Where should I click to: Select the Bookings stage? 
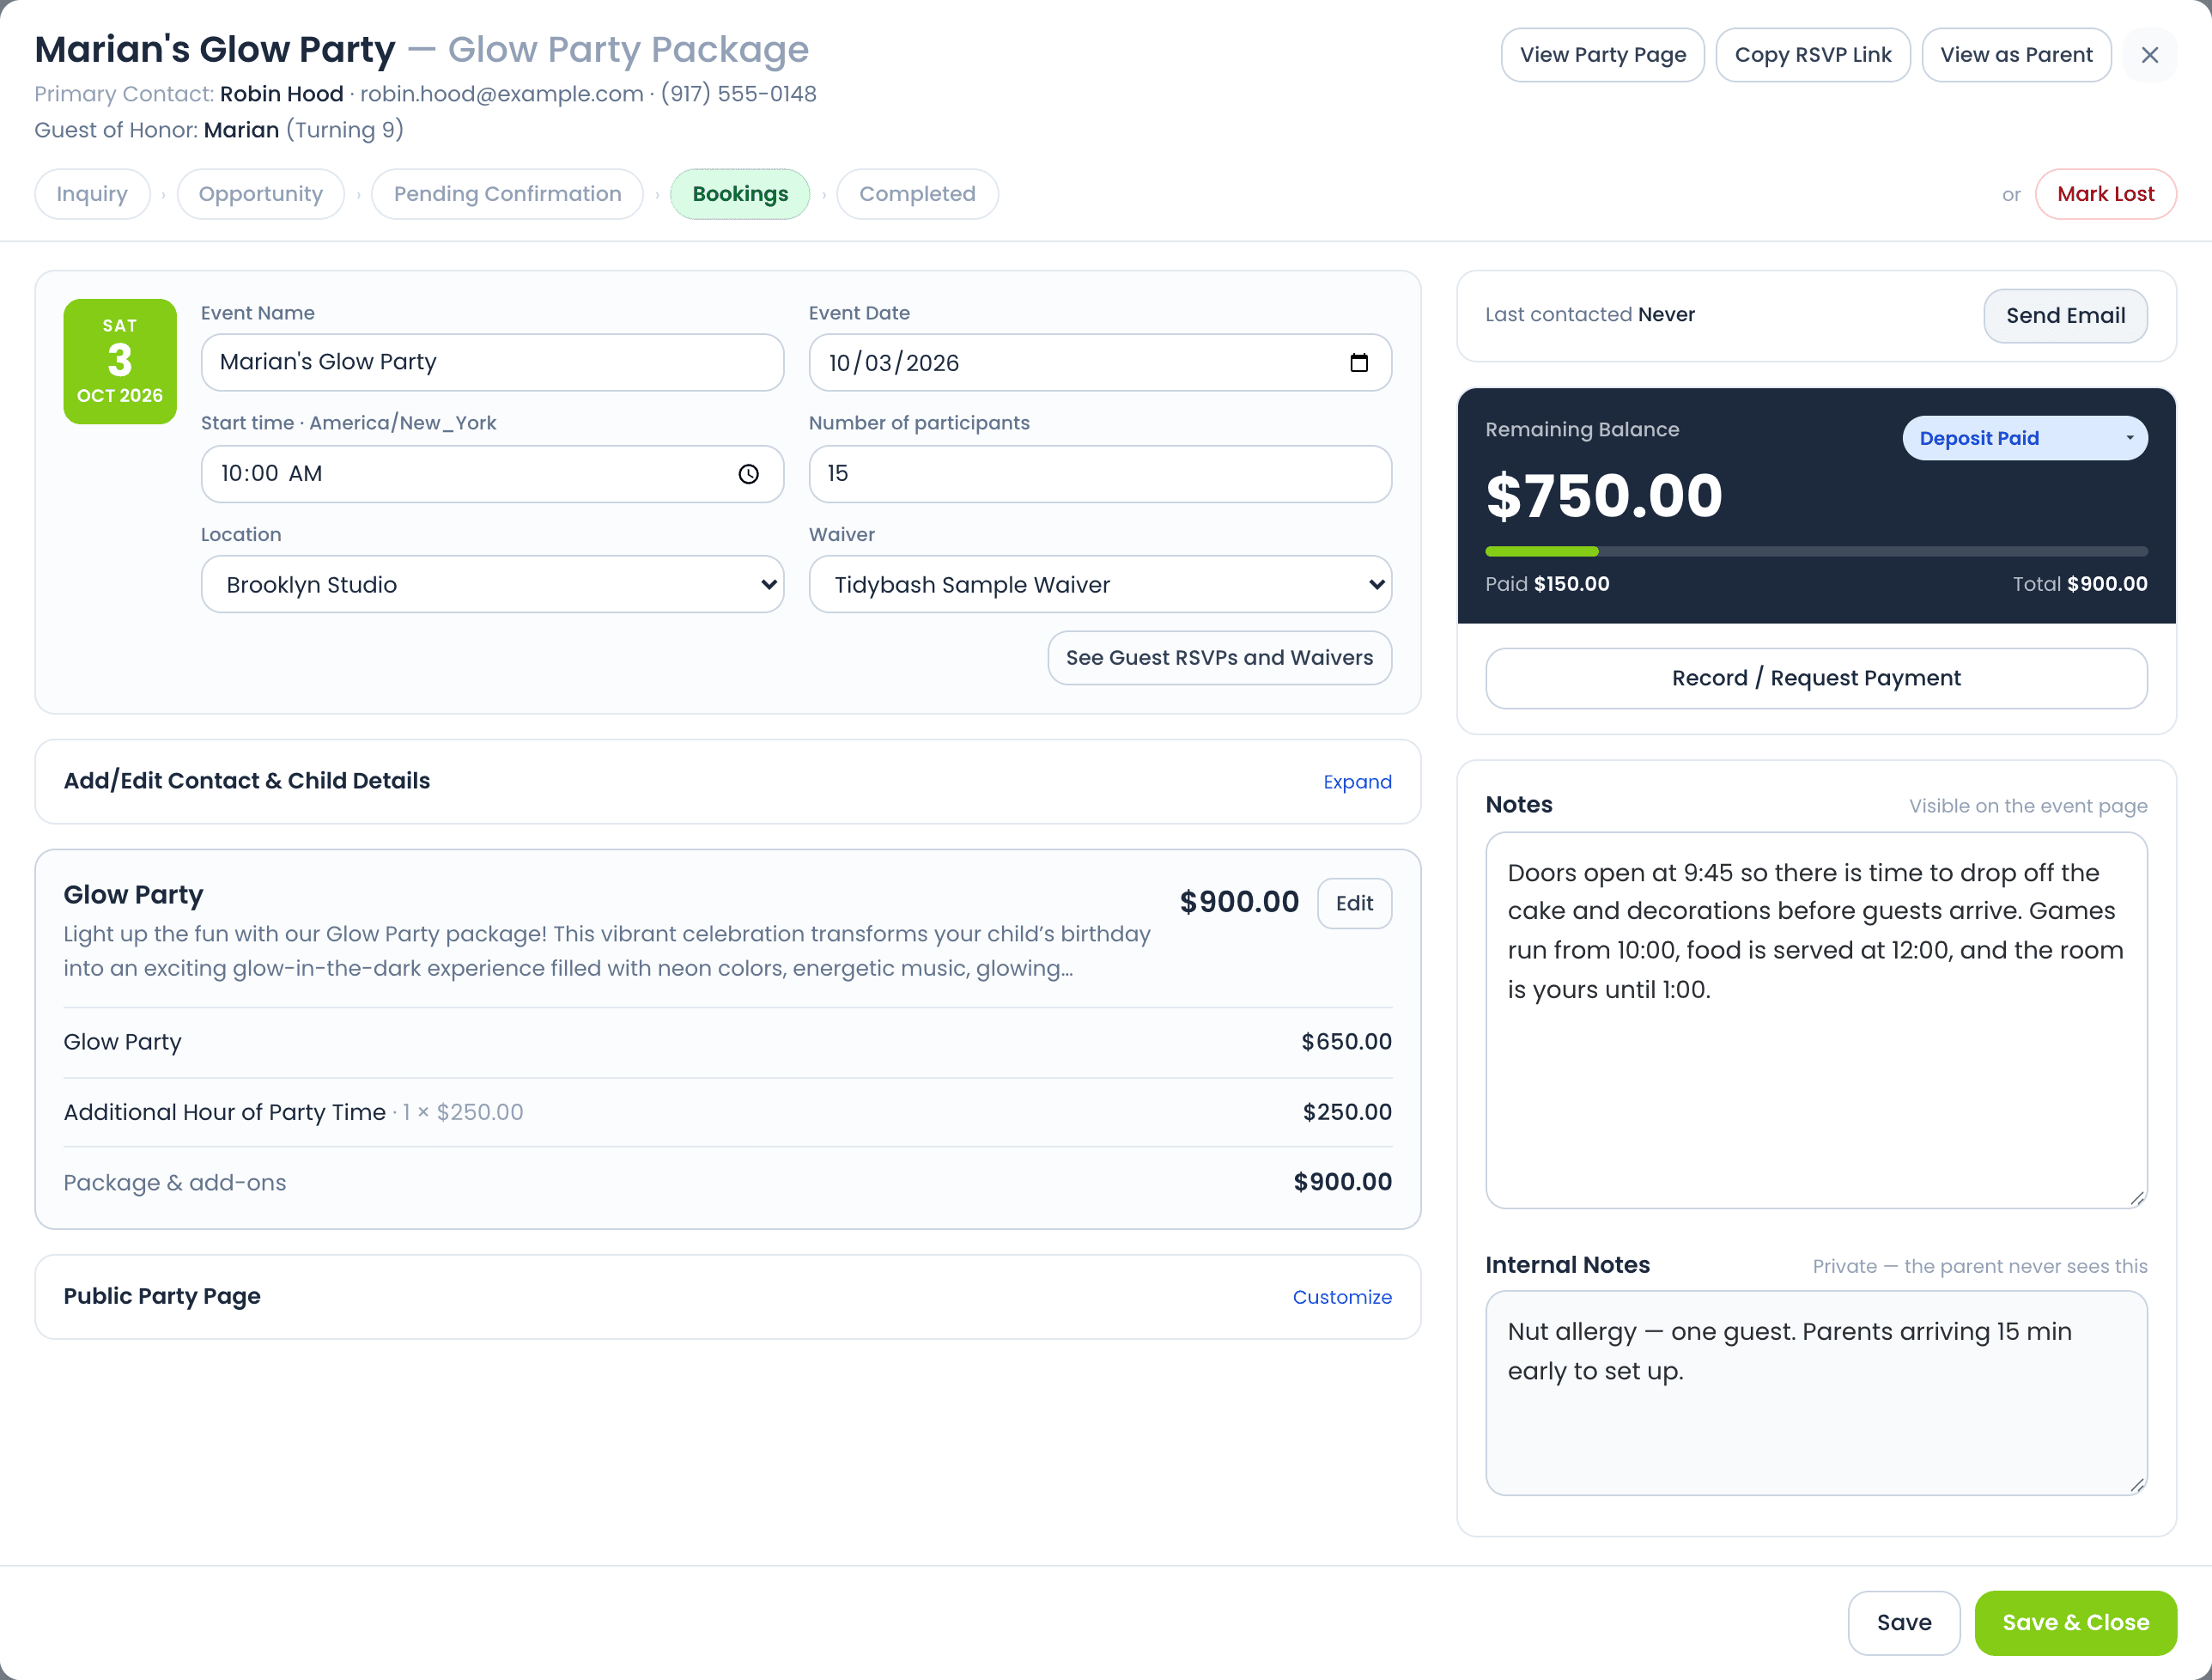pyautogui.click(x=740, y=194)
